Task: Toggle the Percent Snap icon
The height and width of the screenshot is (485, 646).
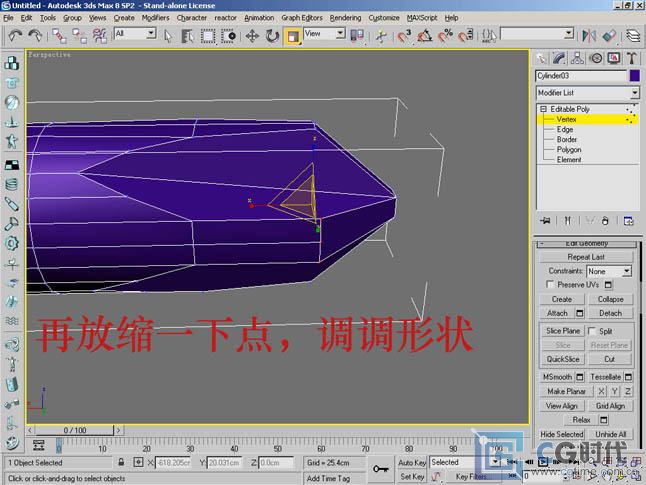Action: coord(445,36)
